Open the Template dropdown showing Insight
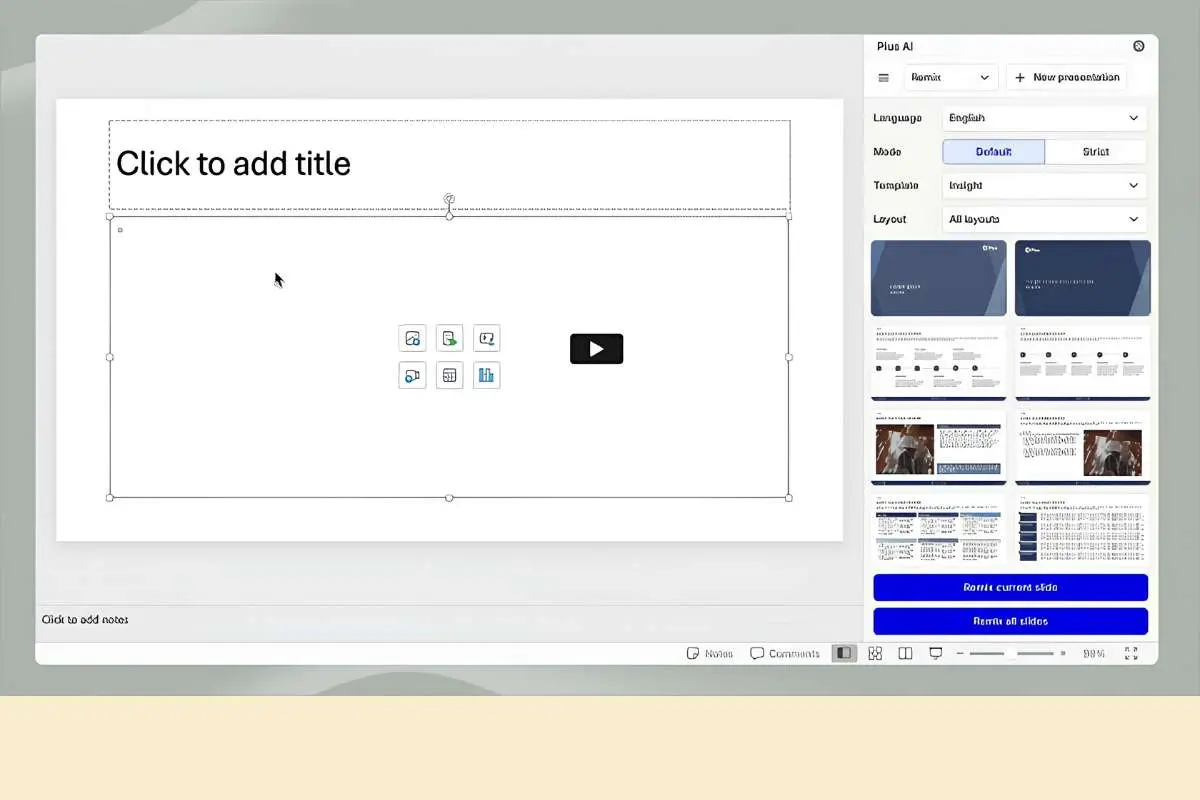1200x800 pixels. [1044, 185]
